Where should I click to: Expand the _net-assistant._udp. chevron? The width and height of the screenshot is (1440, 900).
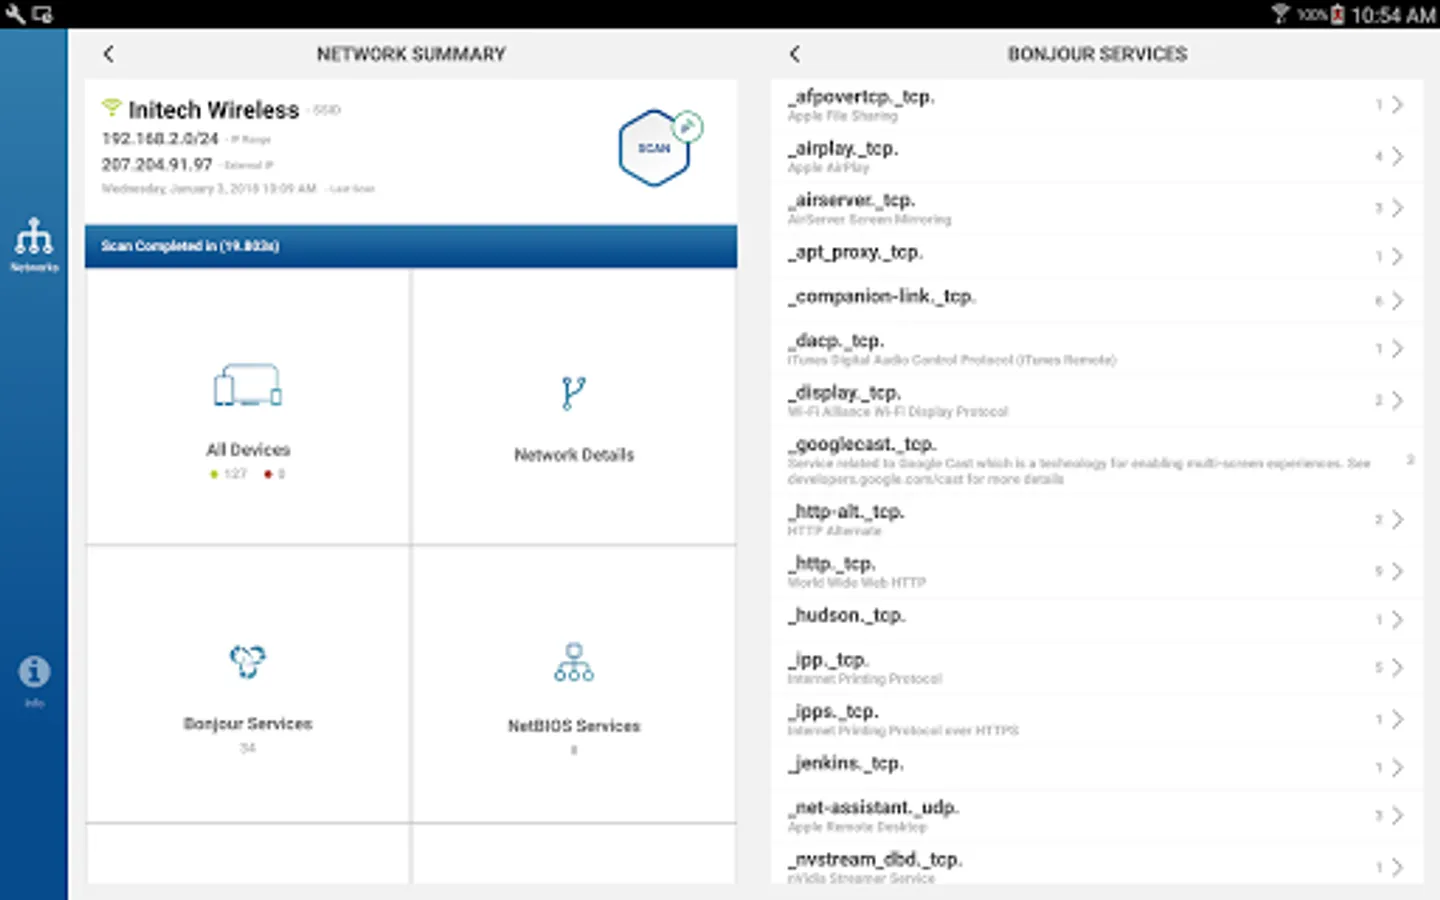point(1398,815)
